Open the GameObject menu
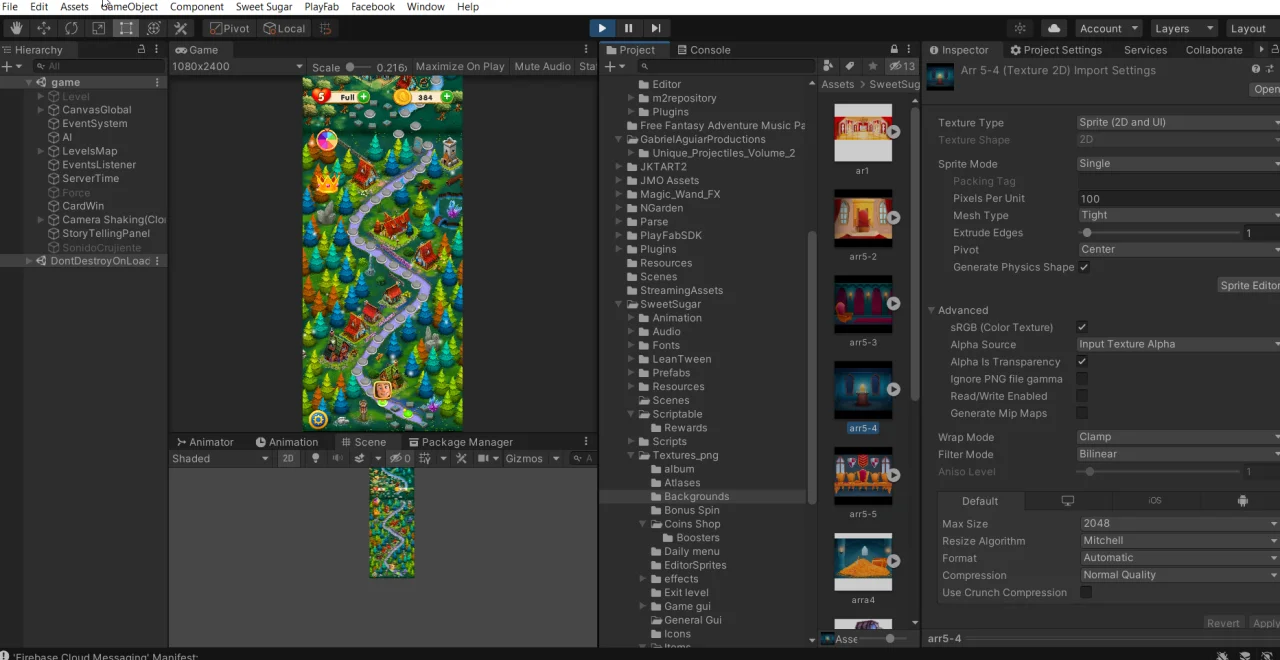 [x=130, y=7]
